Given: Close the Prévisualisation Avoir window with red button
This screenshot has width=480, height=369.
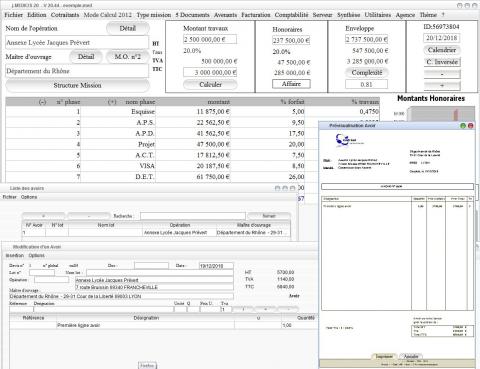Looking at the screenshot, I should pos(470,126).
